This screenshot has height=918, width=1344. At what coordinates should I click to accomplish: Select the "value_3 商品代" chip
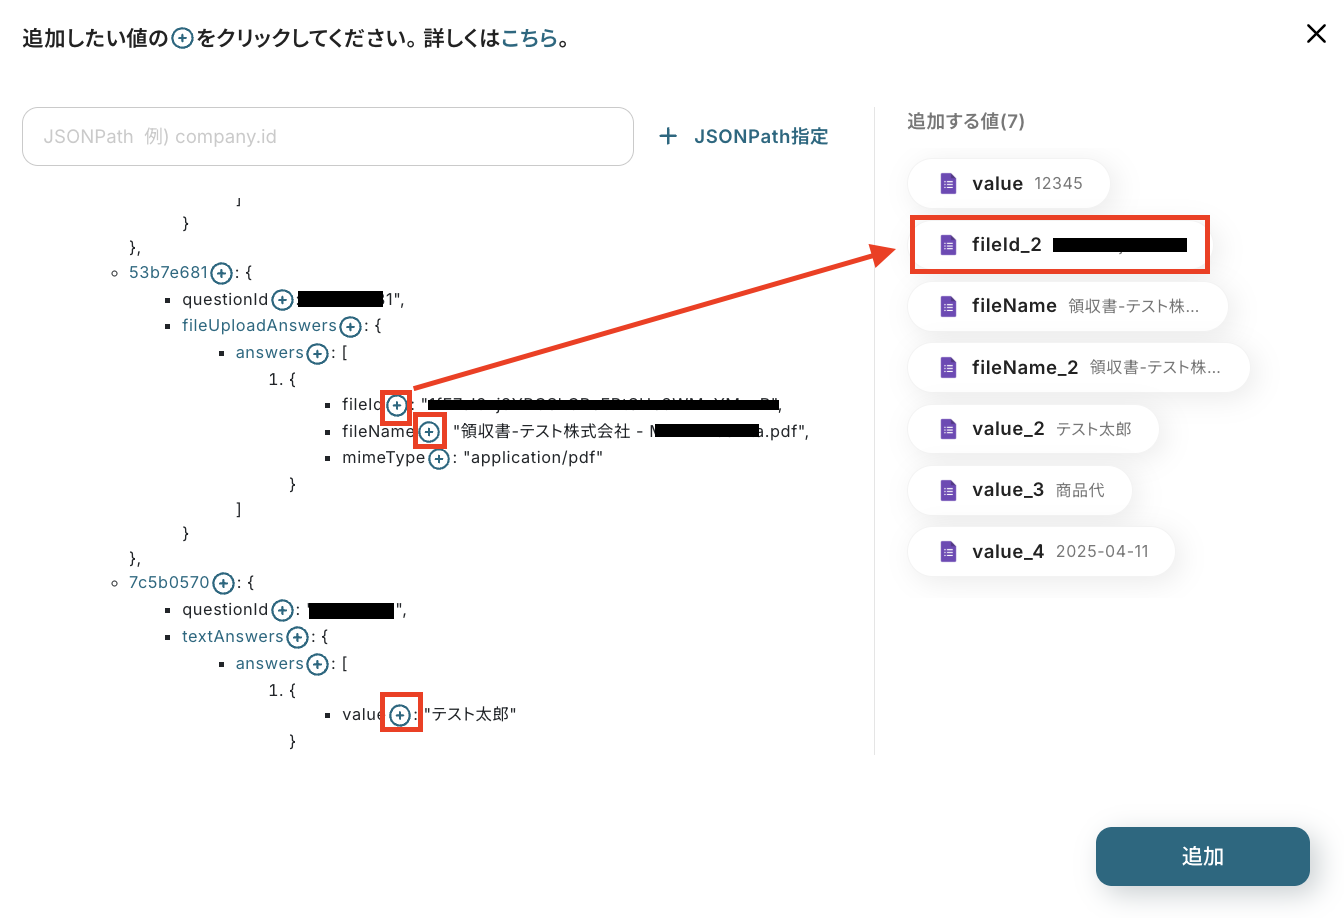tap(1020, 490)
